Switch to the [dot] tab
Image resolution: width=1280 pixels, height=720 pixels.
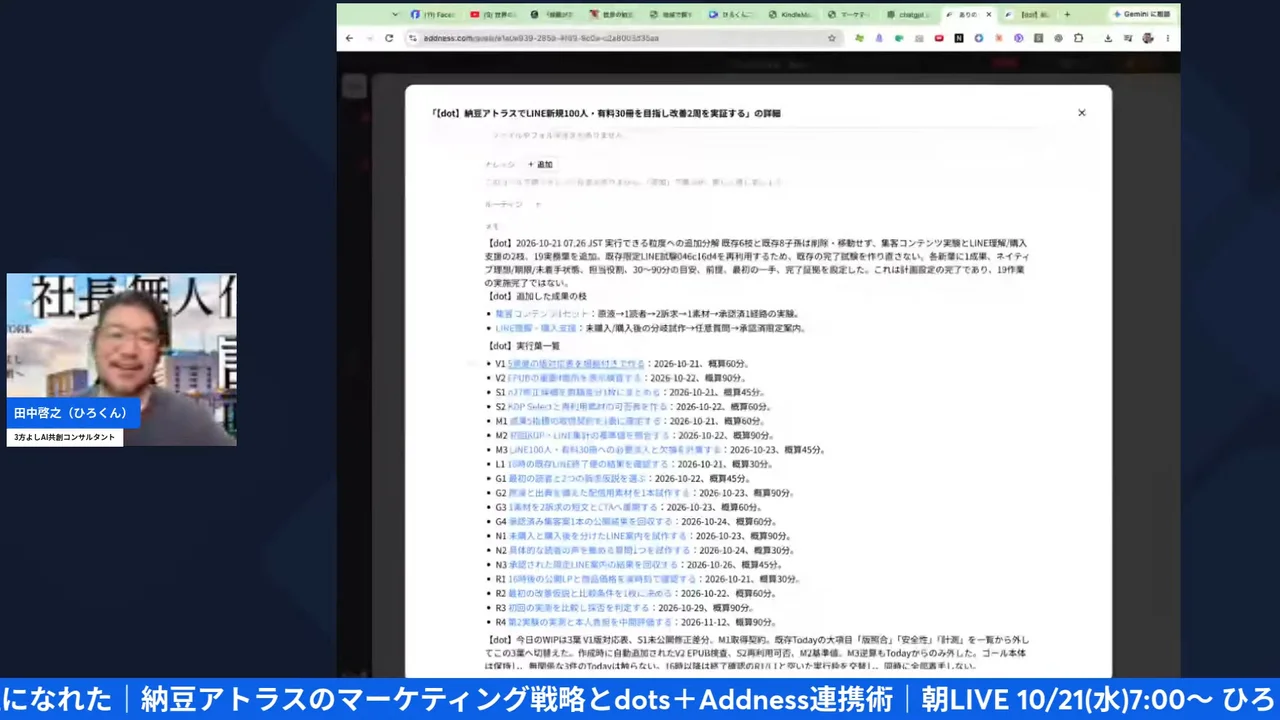coord(1028,14)
